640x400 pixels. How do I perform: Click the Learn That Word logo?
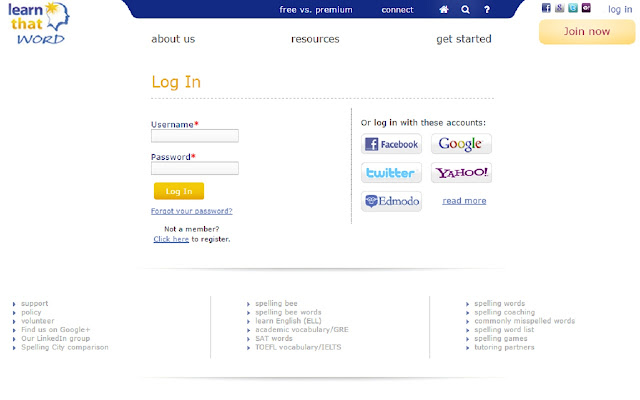coord(39,23)
